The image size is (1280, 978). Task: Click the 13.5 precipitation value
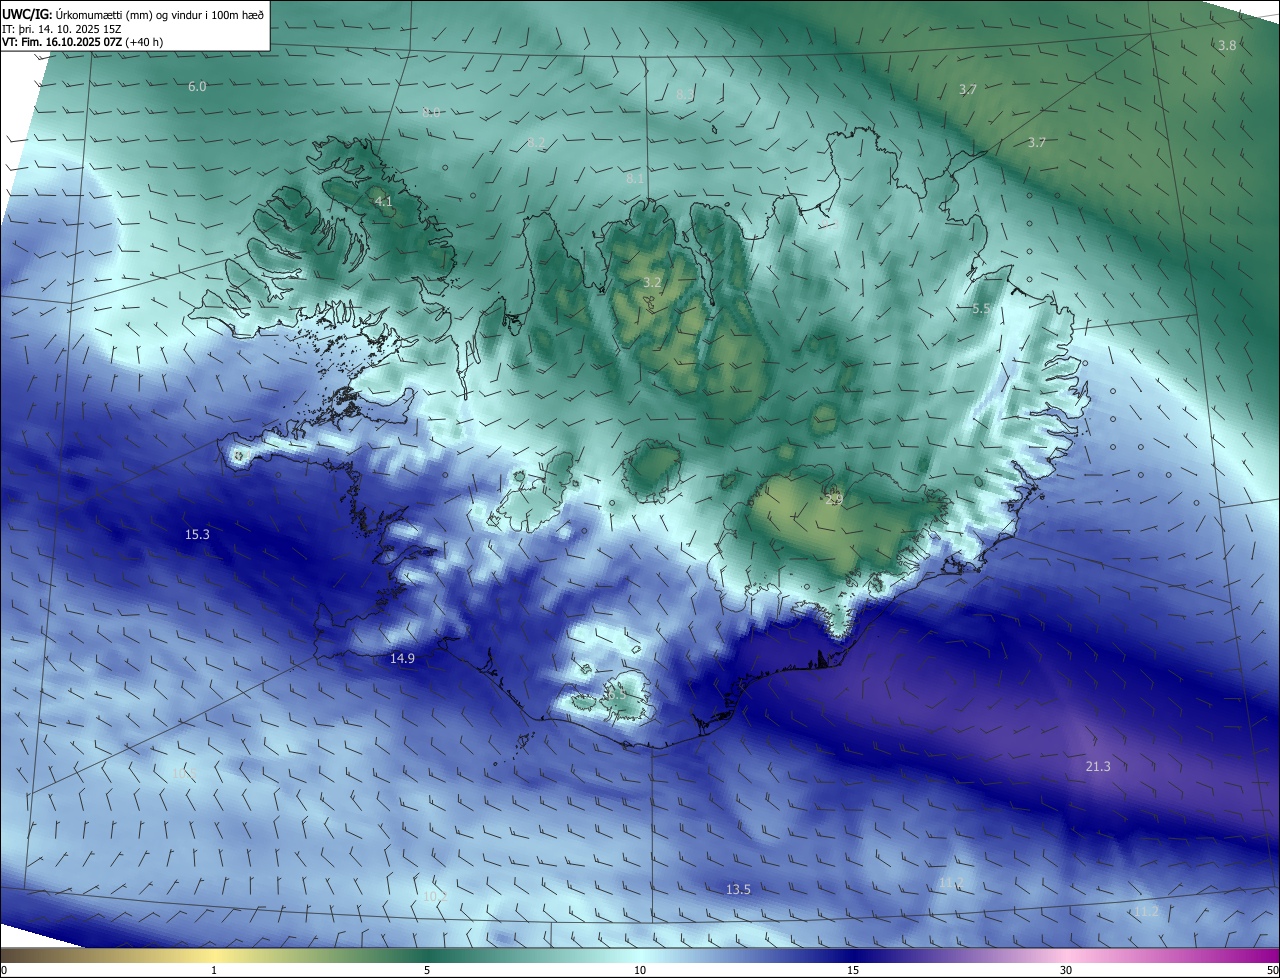point(738,889)
